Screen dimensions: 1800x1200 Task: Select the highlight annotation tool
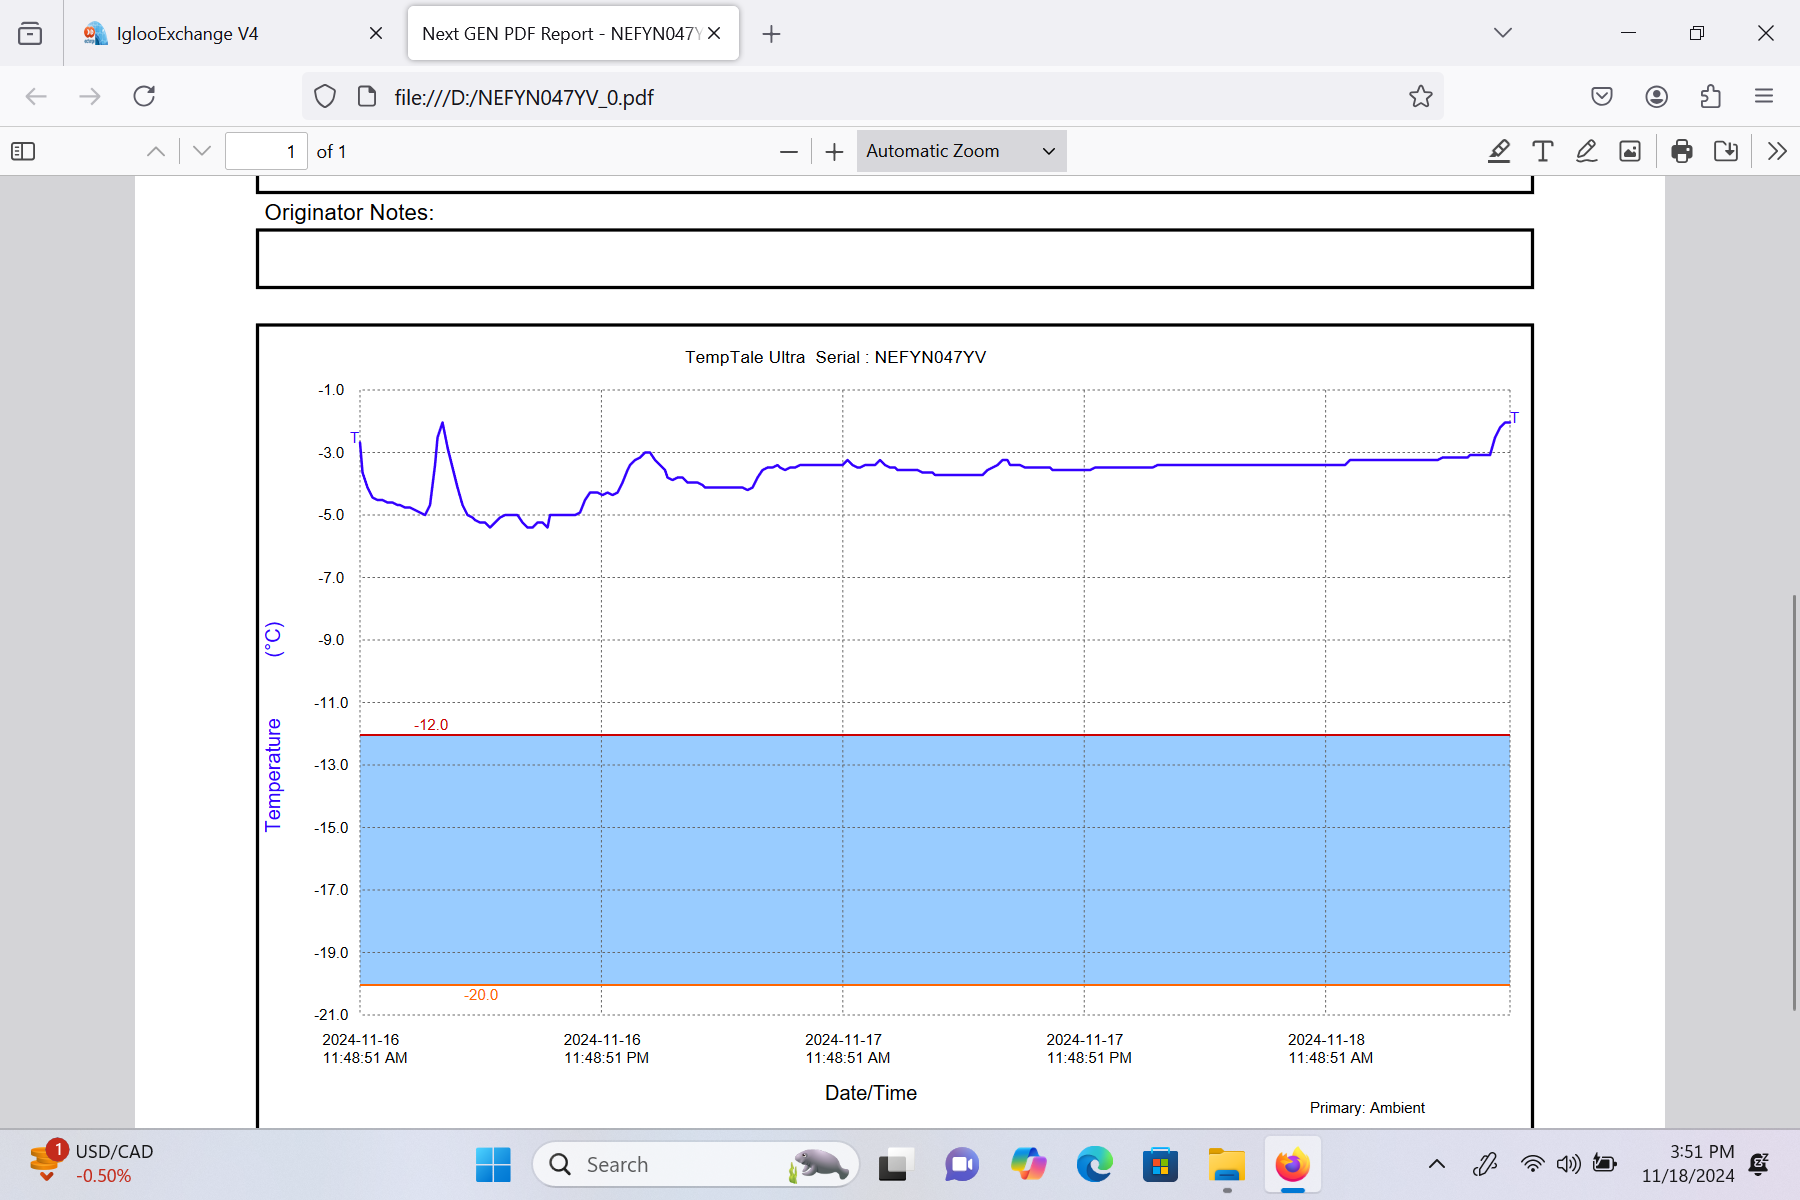click(x=1498, y=151)
